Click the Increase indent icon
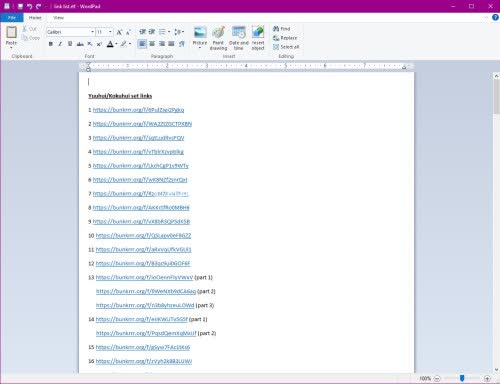500x384 pixels. coord(152,32)
